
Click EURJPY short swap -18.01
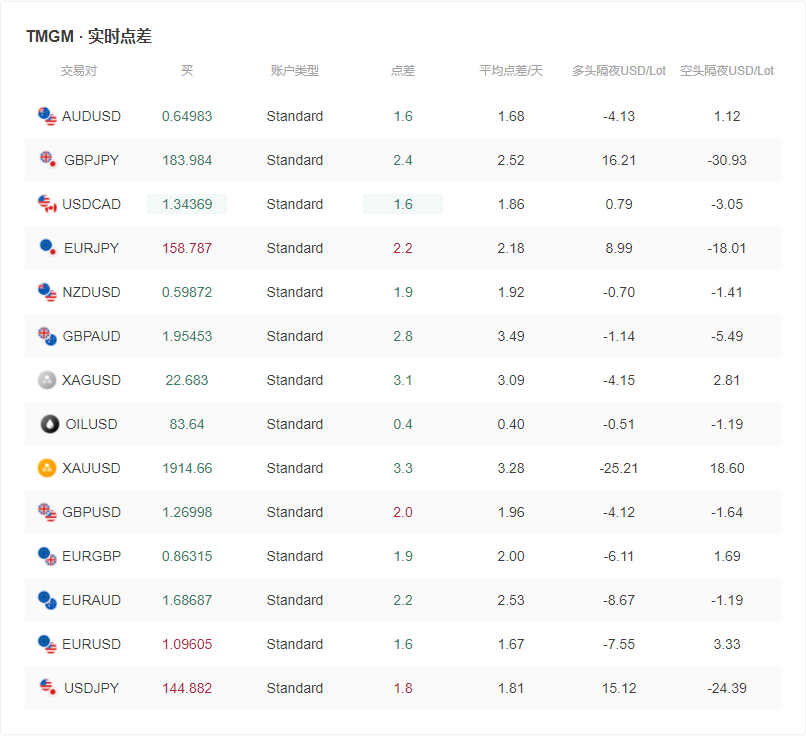(727, 248)
